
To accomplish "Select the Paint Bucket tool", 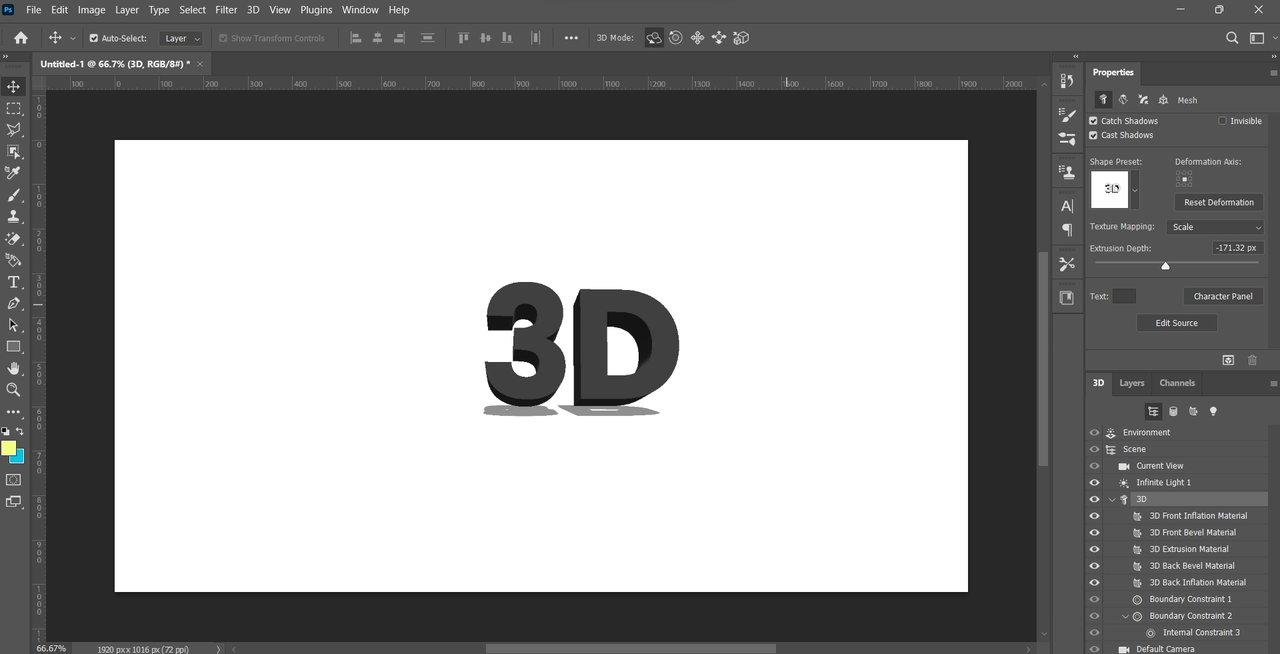I will (x=14, y=260).
